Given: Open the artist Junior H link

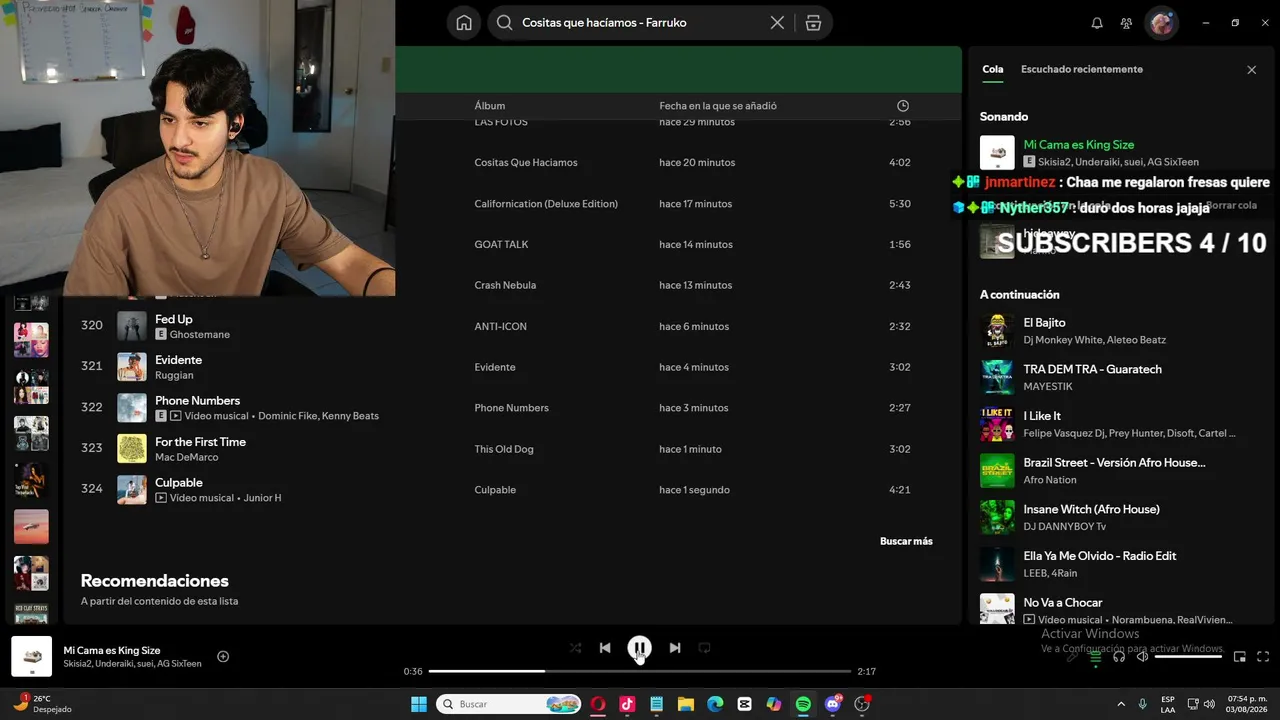Looking at the screenshot, I should pos(262,498).
